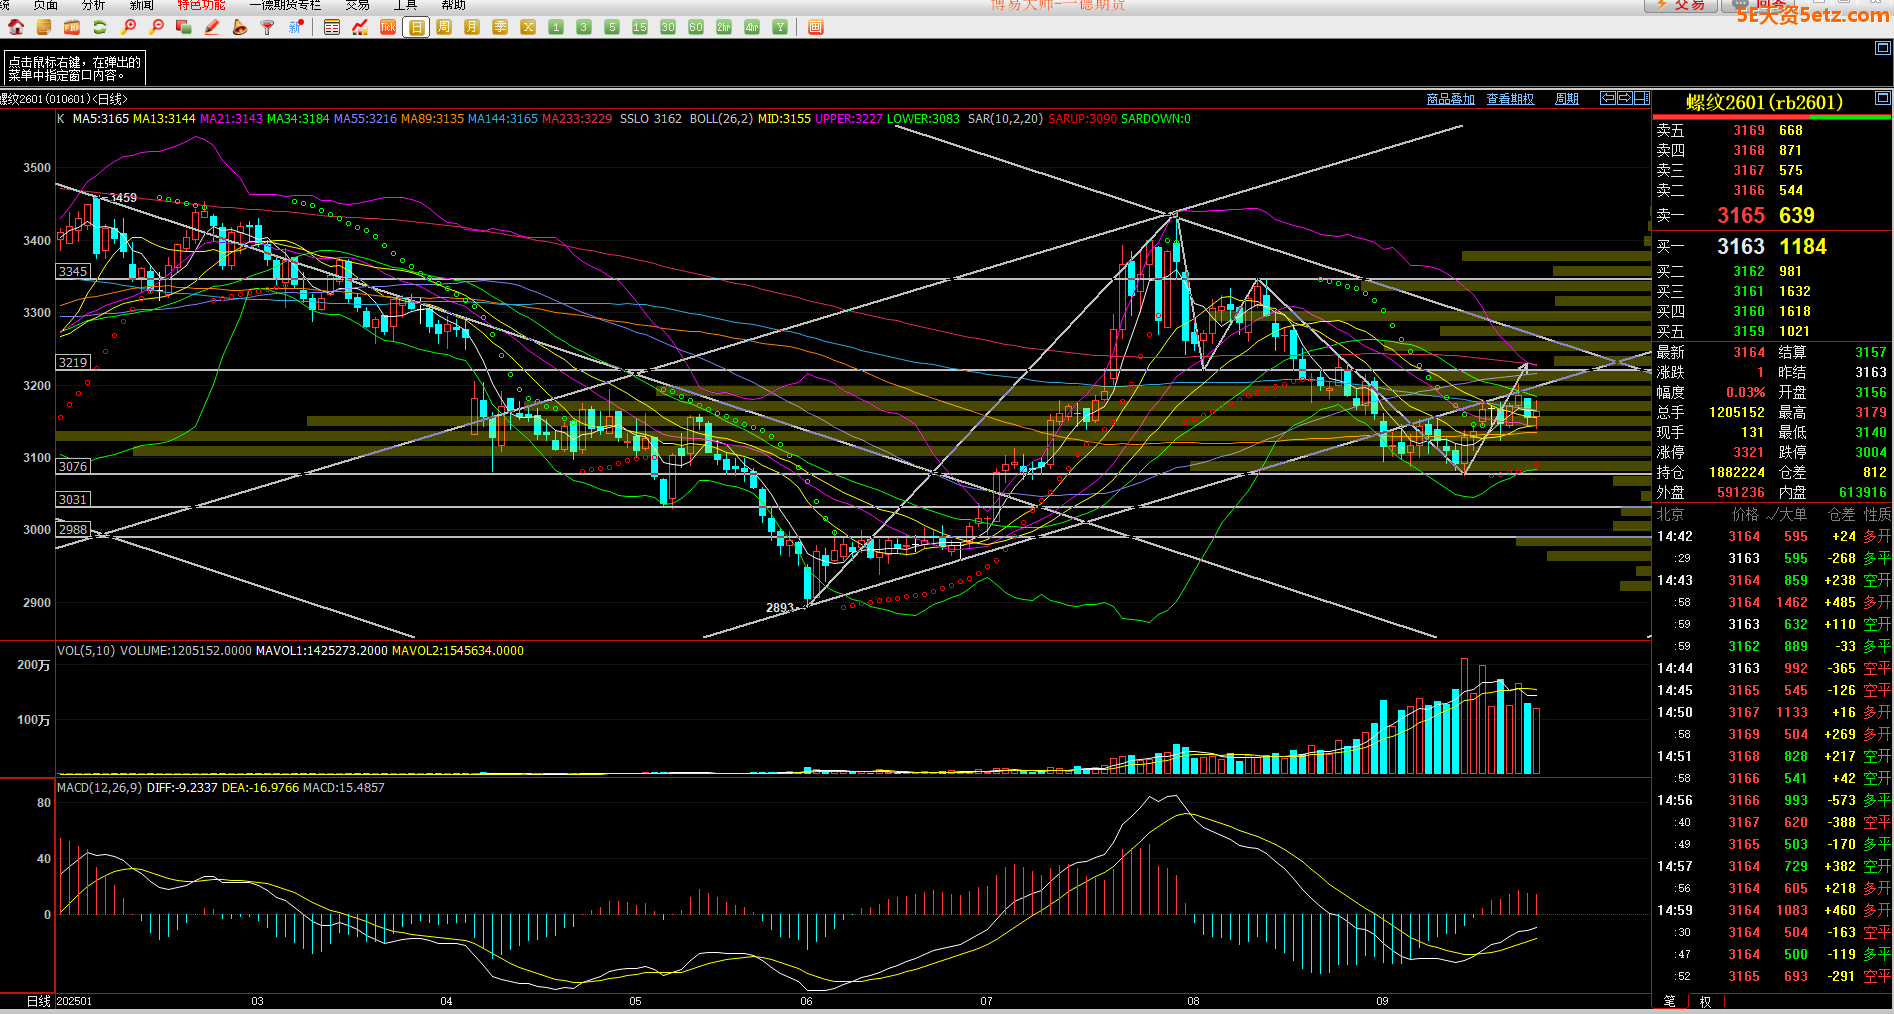Select the red pencil drawing tool

pos(212,27)
